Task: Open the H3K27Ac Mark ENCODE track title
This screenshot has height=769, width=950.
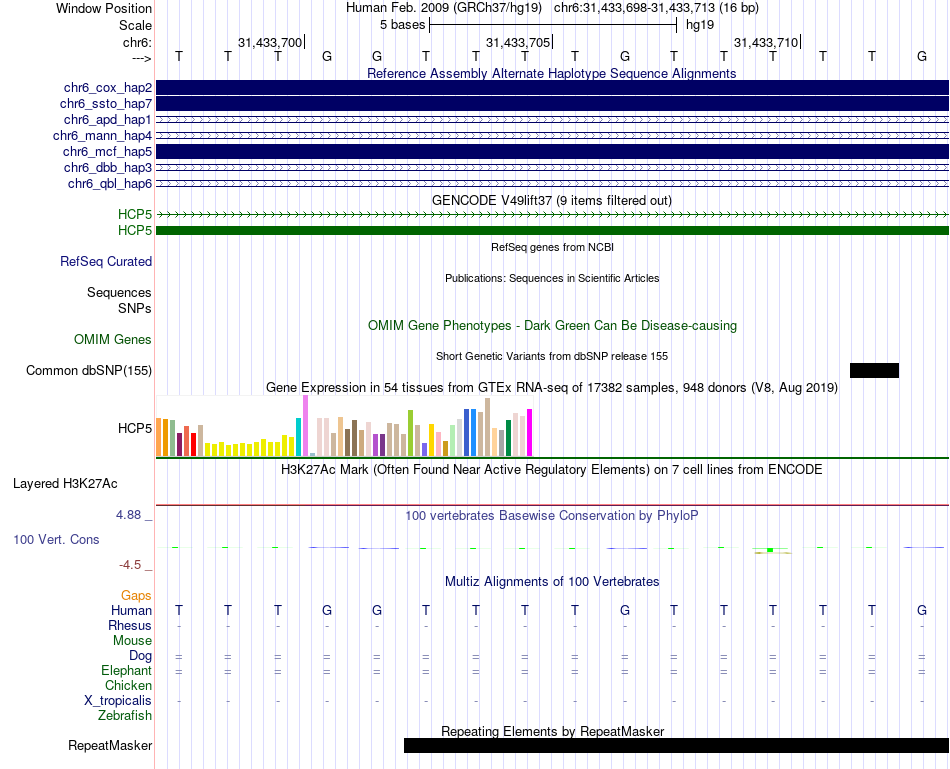Action: (x=551, y=470)
